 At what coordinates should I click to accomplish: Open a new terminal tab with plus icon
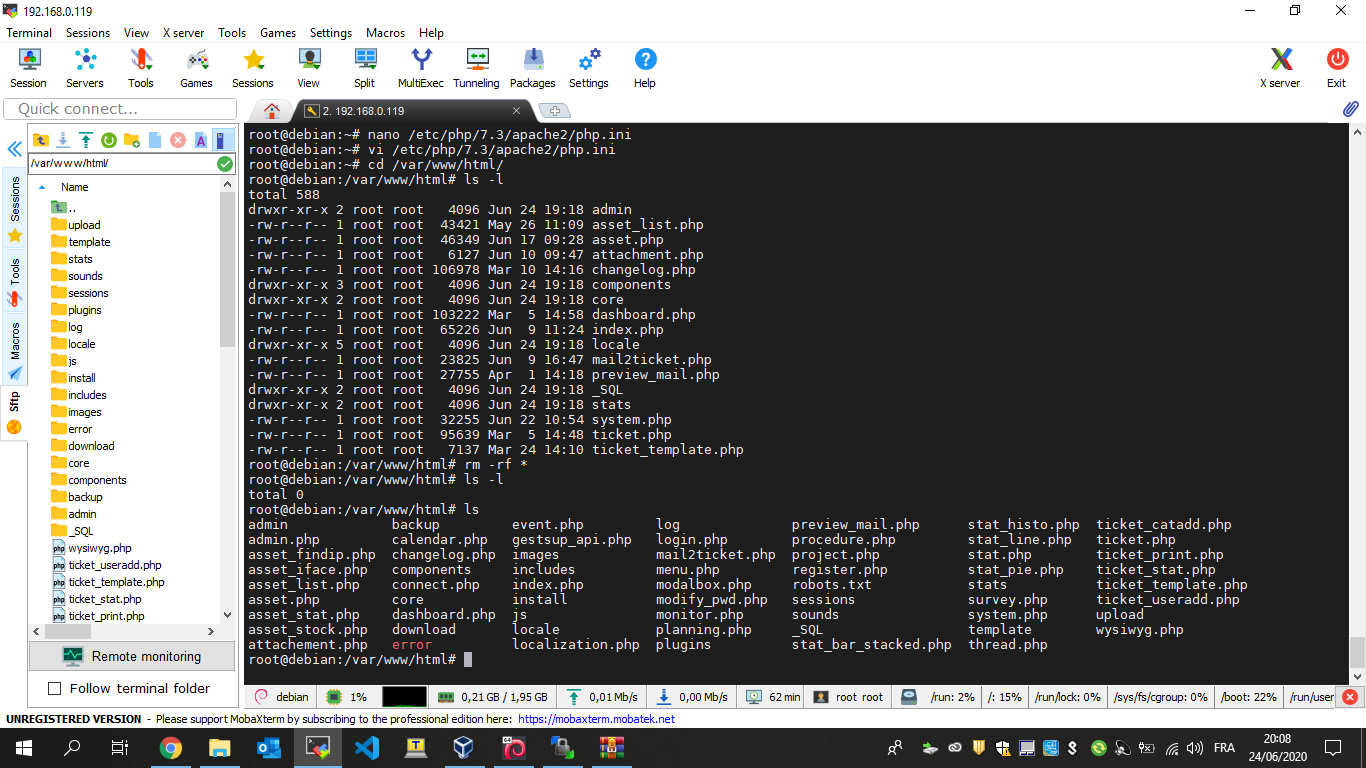pyautogui.click(x=554, y=111)
